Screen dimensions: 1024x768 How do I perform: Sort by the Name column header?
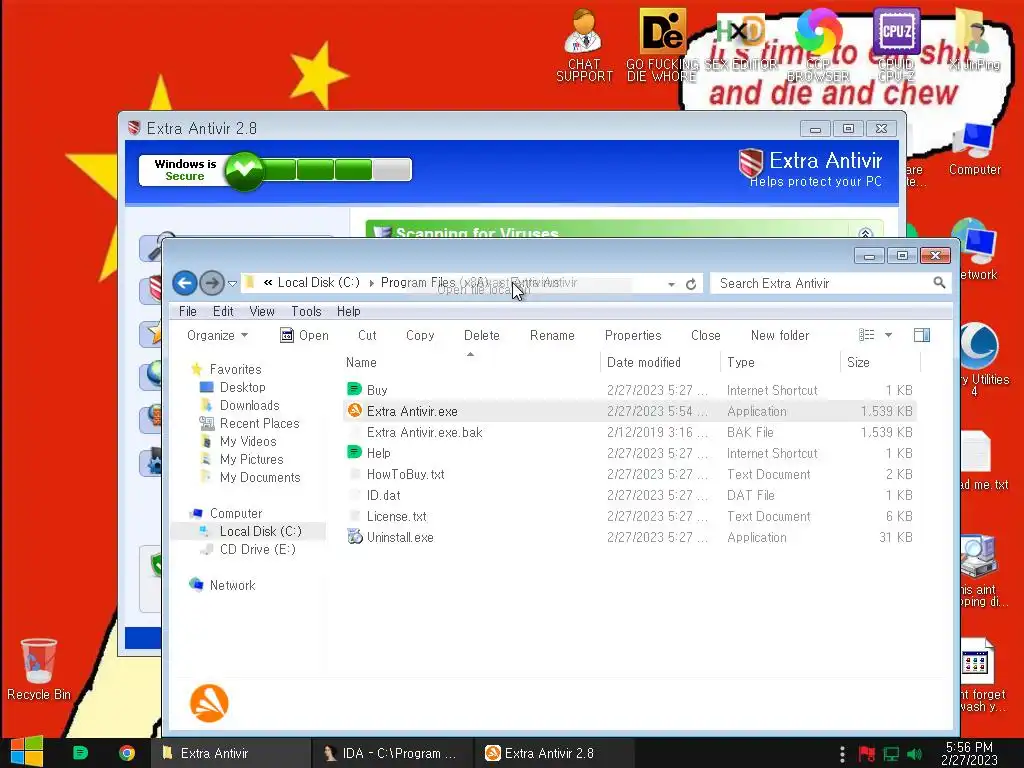(361, 362)
